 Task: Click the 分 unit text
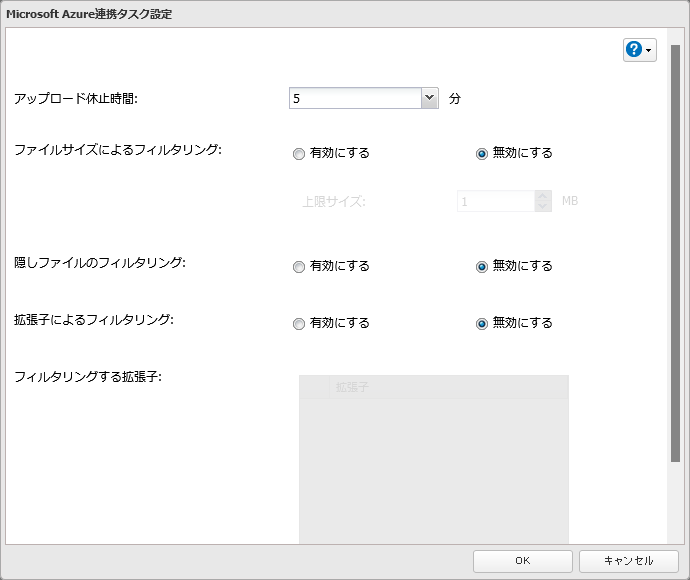click(x=455, y=99)
